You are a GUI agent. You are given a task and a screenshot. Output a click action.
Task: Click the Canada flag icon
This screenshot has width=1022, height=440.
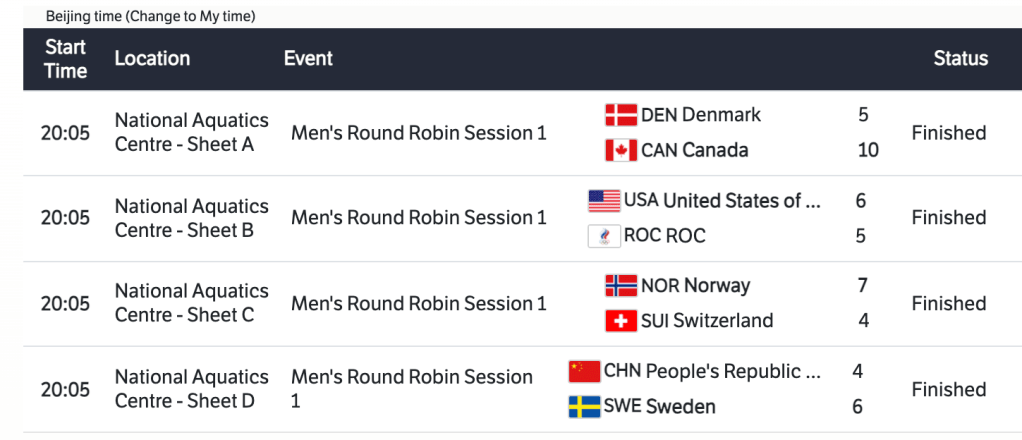point(621,151)
